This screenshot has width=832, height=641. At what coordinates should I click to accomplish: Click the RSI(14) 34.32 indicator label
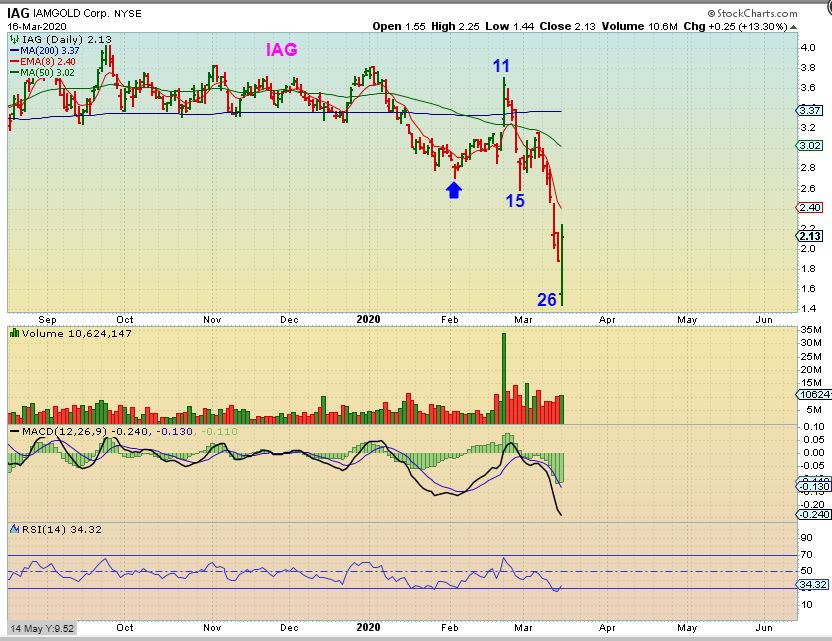pyautogui.click(x=62, y=530)
